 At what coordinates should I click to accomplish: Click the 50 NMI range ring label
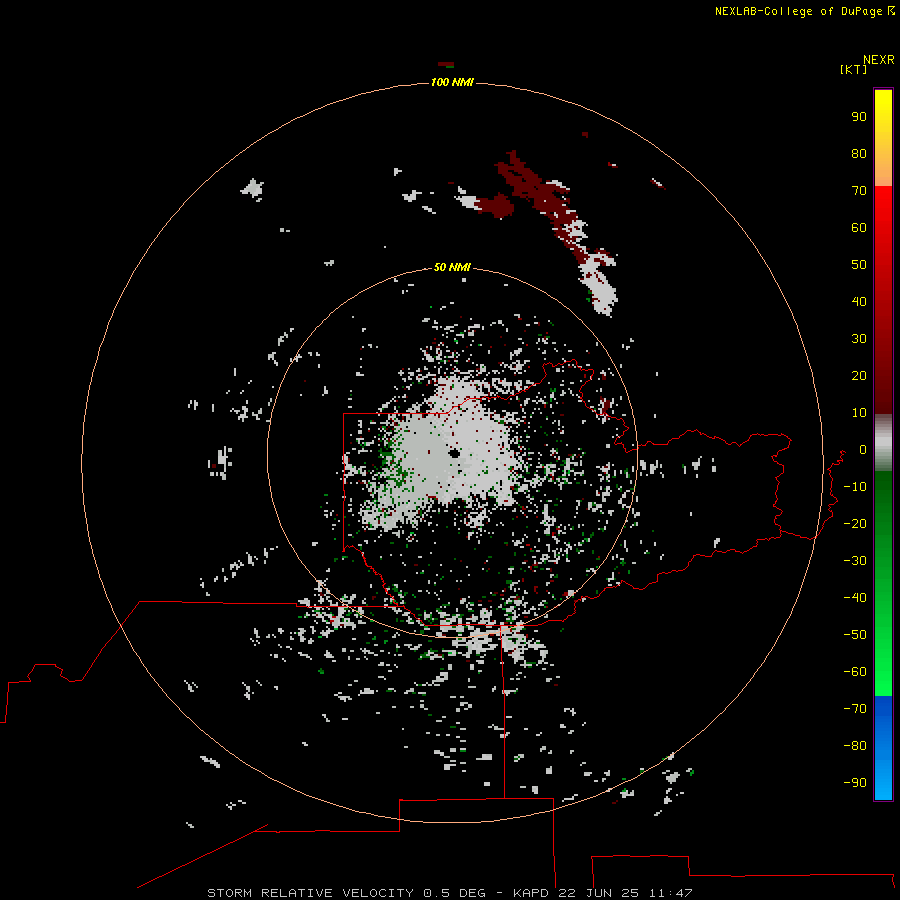[x=452, y=267]
